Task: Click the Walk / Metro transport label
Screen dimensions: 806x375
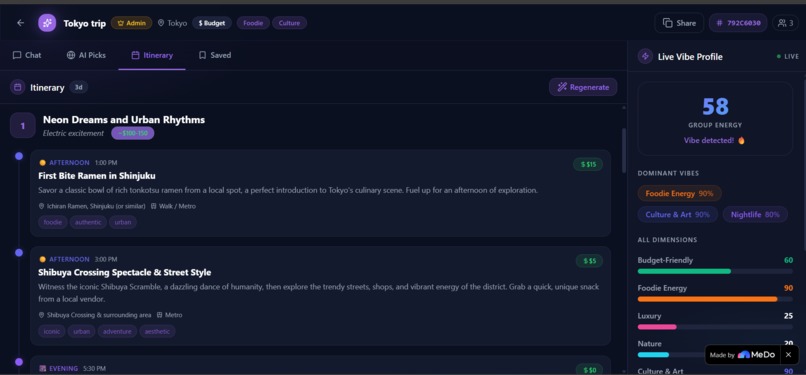Action: pos(173,206)
